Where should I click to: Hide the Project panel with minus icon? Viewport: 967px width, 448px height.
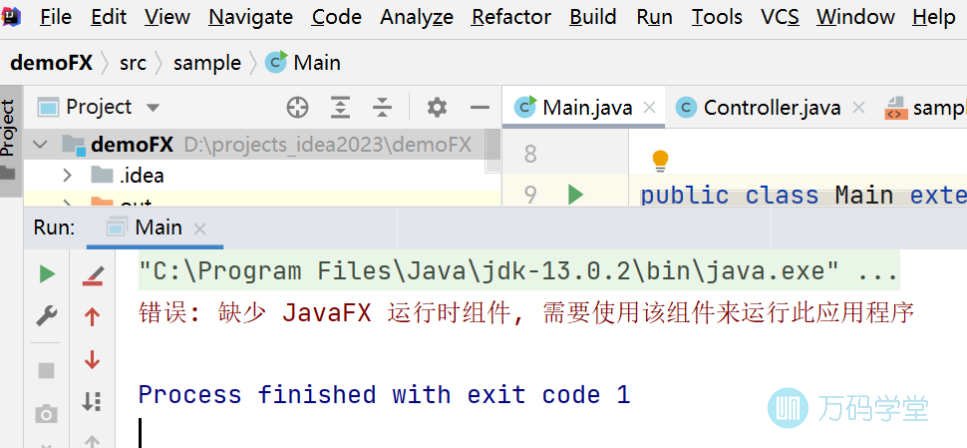coord(480,107)
